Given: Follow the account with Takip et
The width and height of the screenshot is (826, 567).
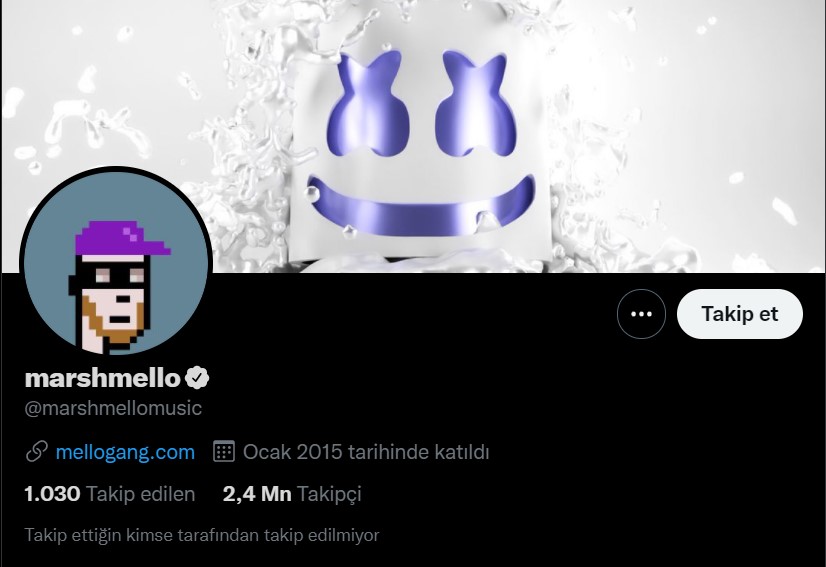Looking at the screenshot, I should pos(740,314).
